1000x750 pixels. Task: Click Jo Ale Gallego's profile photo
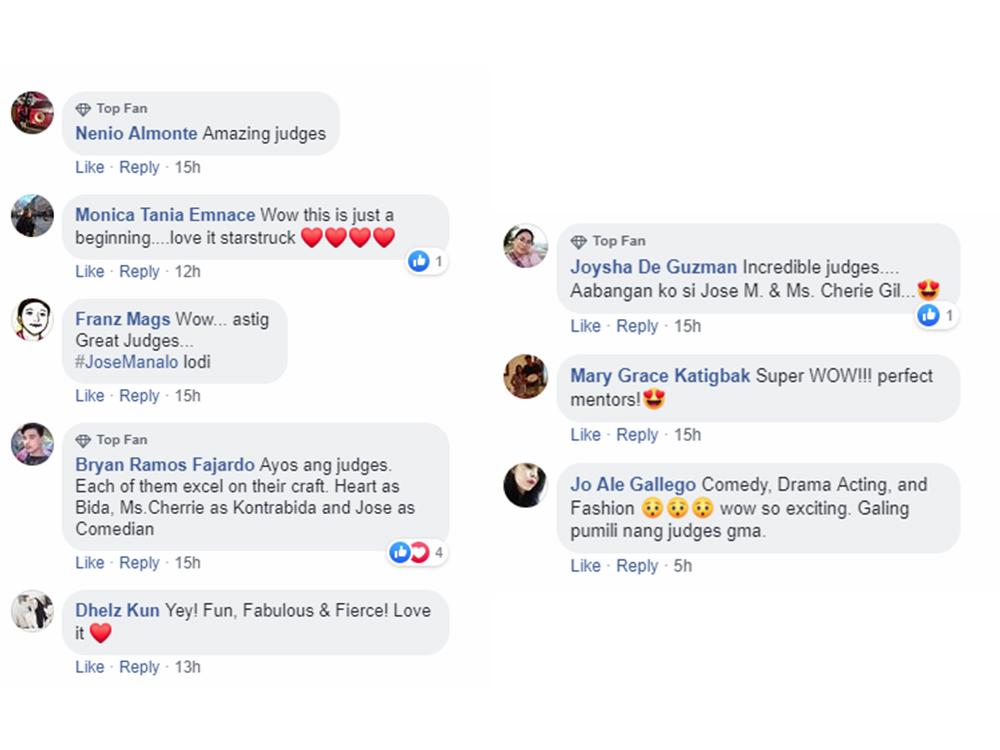(x=526, y=485)
